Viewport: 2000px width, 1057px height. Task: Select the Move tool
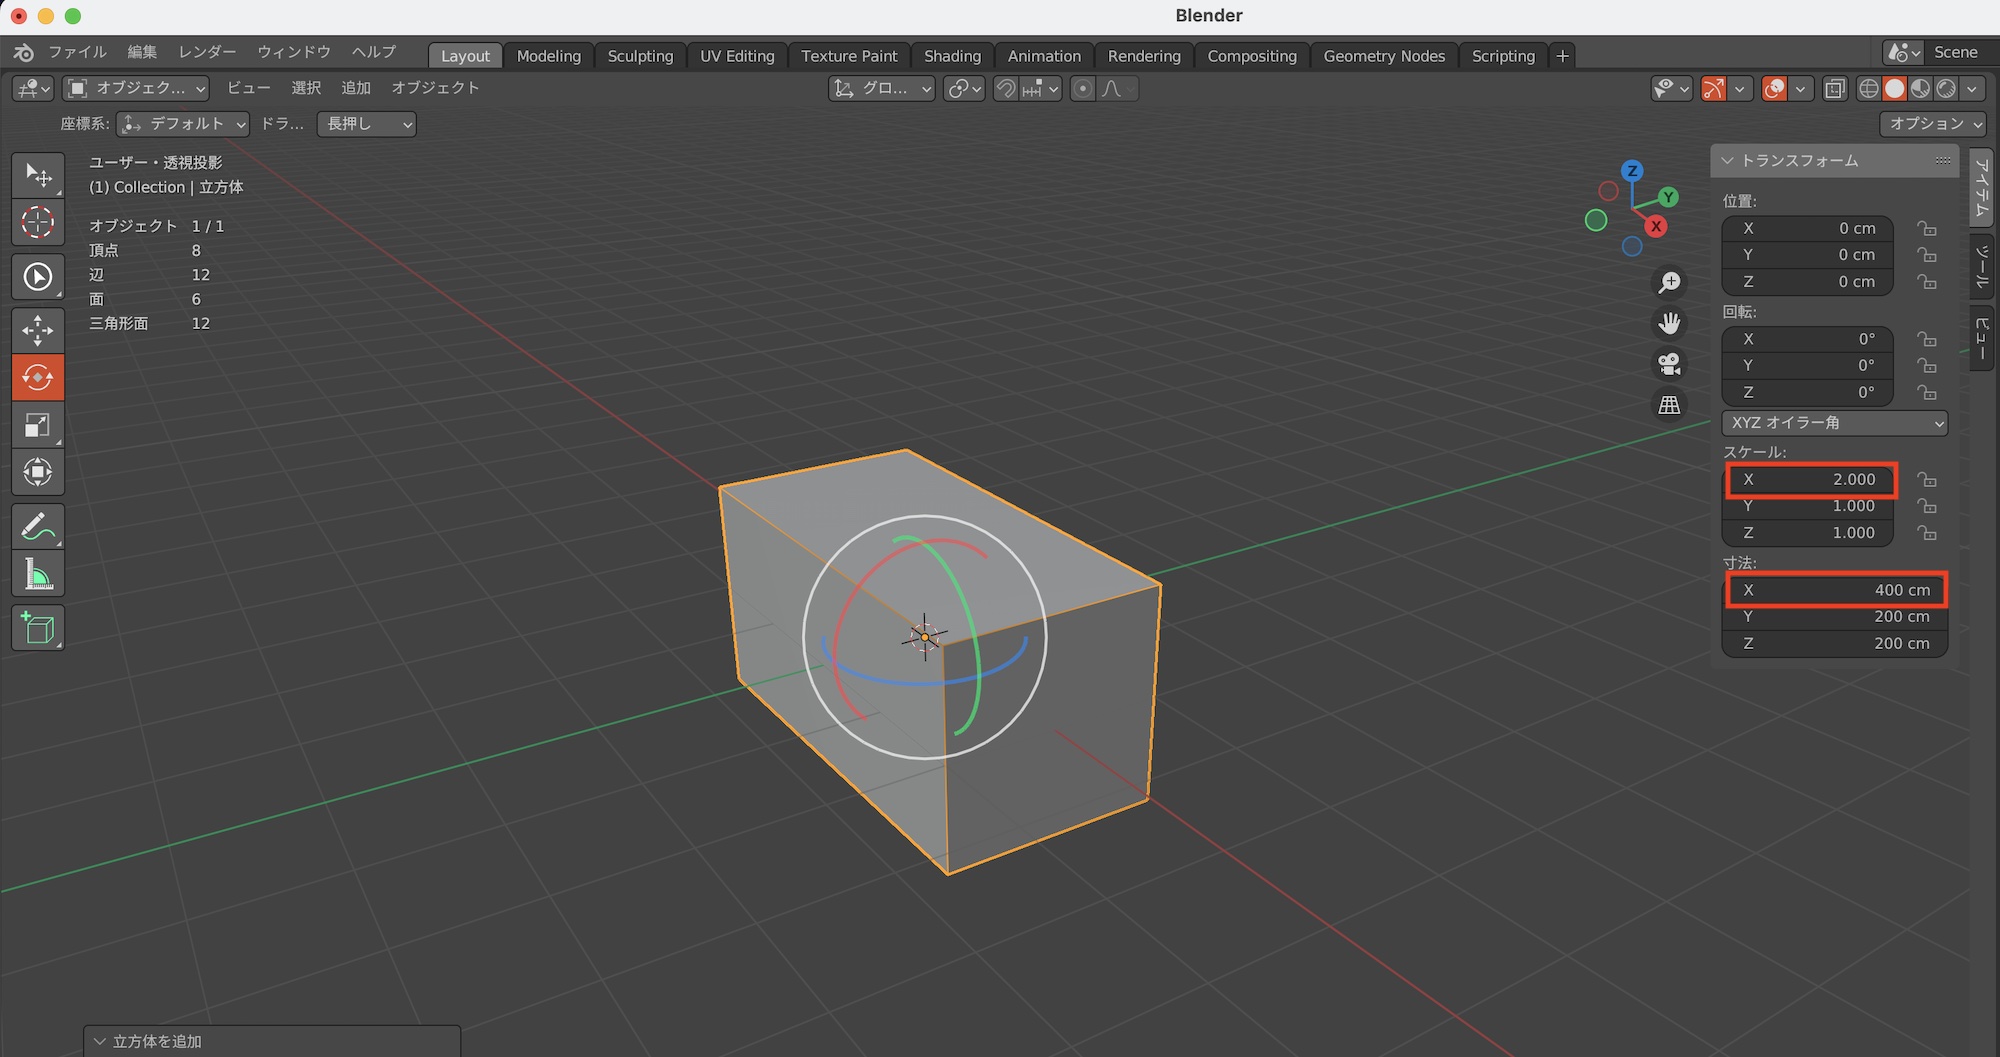coord(38,330)
